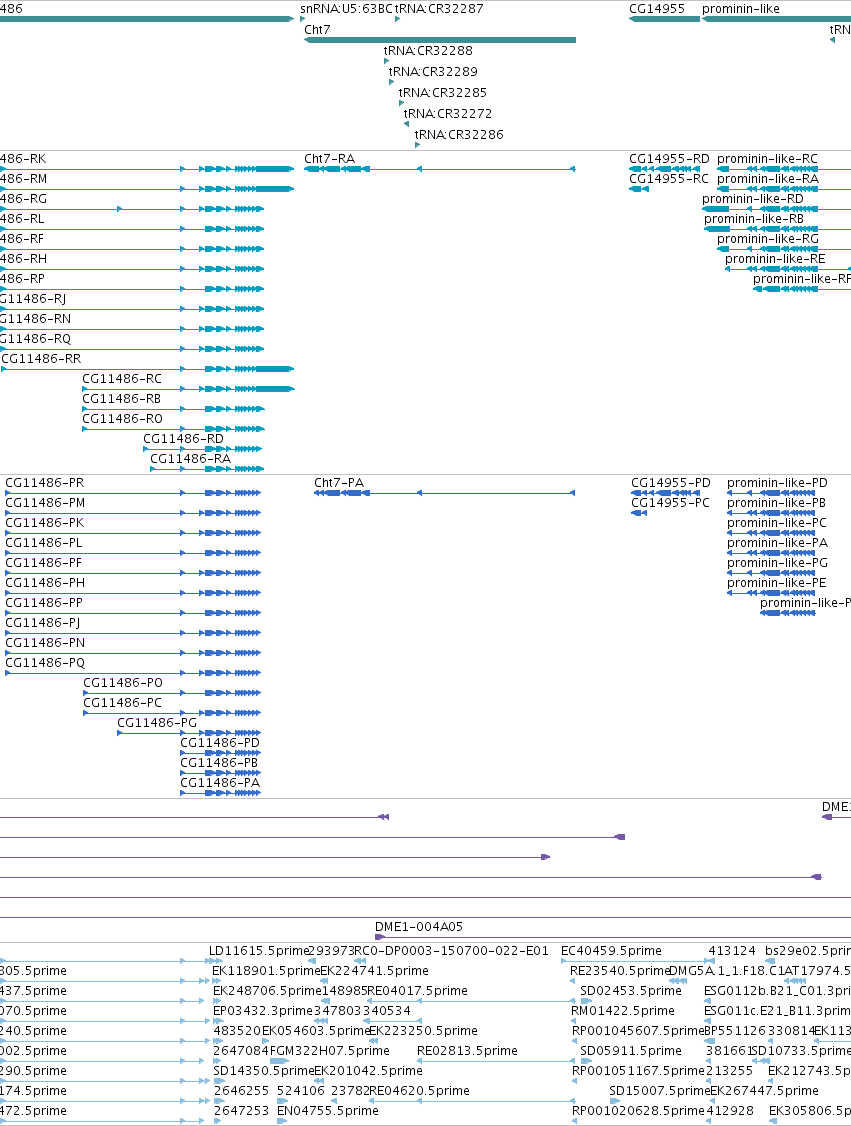Click the prominin-like-RA transcript label

768,179
